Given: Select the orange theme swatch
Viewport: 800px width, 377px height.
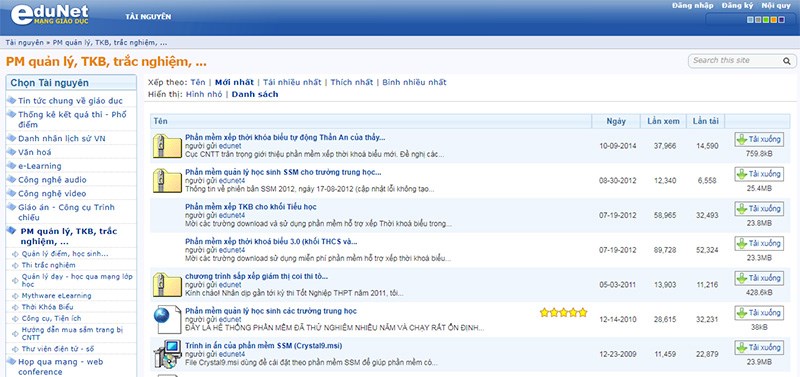Looking at the screenshot, I should pos(773,20).
